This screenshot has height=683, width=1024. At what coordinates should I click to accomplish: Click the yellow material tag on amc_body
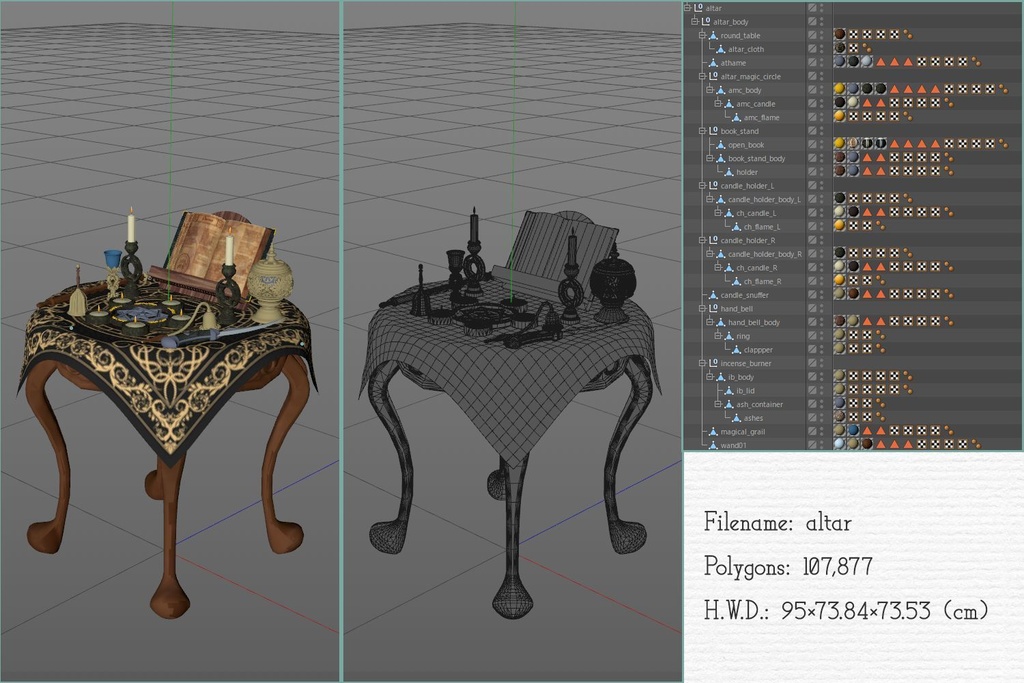[x=840, y=89]
